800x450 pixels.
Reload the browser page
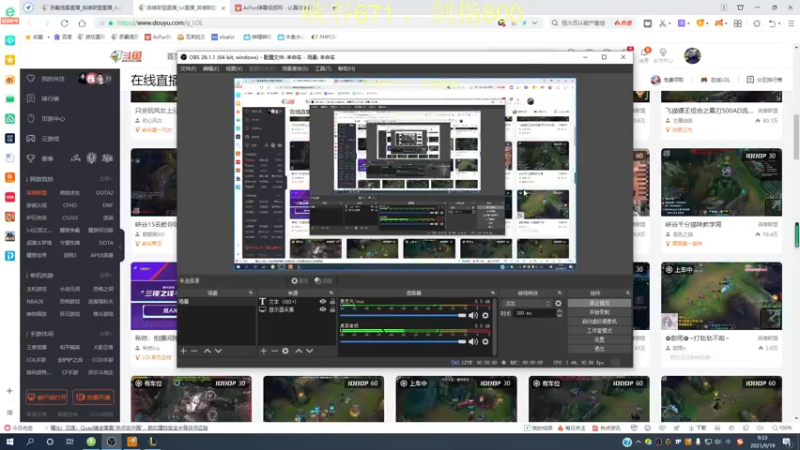(64, 23)
